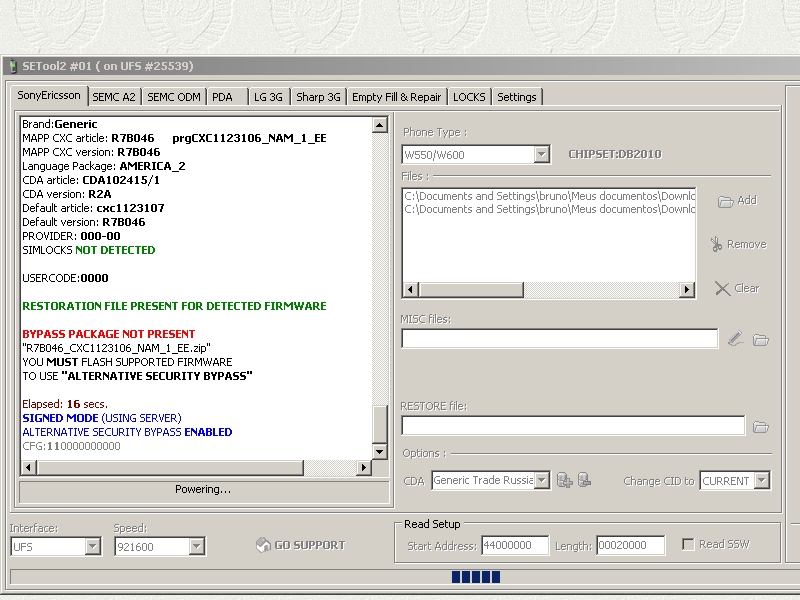The image size is (800, 600).
Task: Click the Remove file button
Action: click(738, 244)
